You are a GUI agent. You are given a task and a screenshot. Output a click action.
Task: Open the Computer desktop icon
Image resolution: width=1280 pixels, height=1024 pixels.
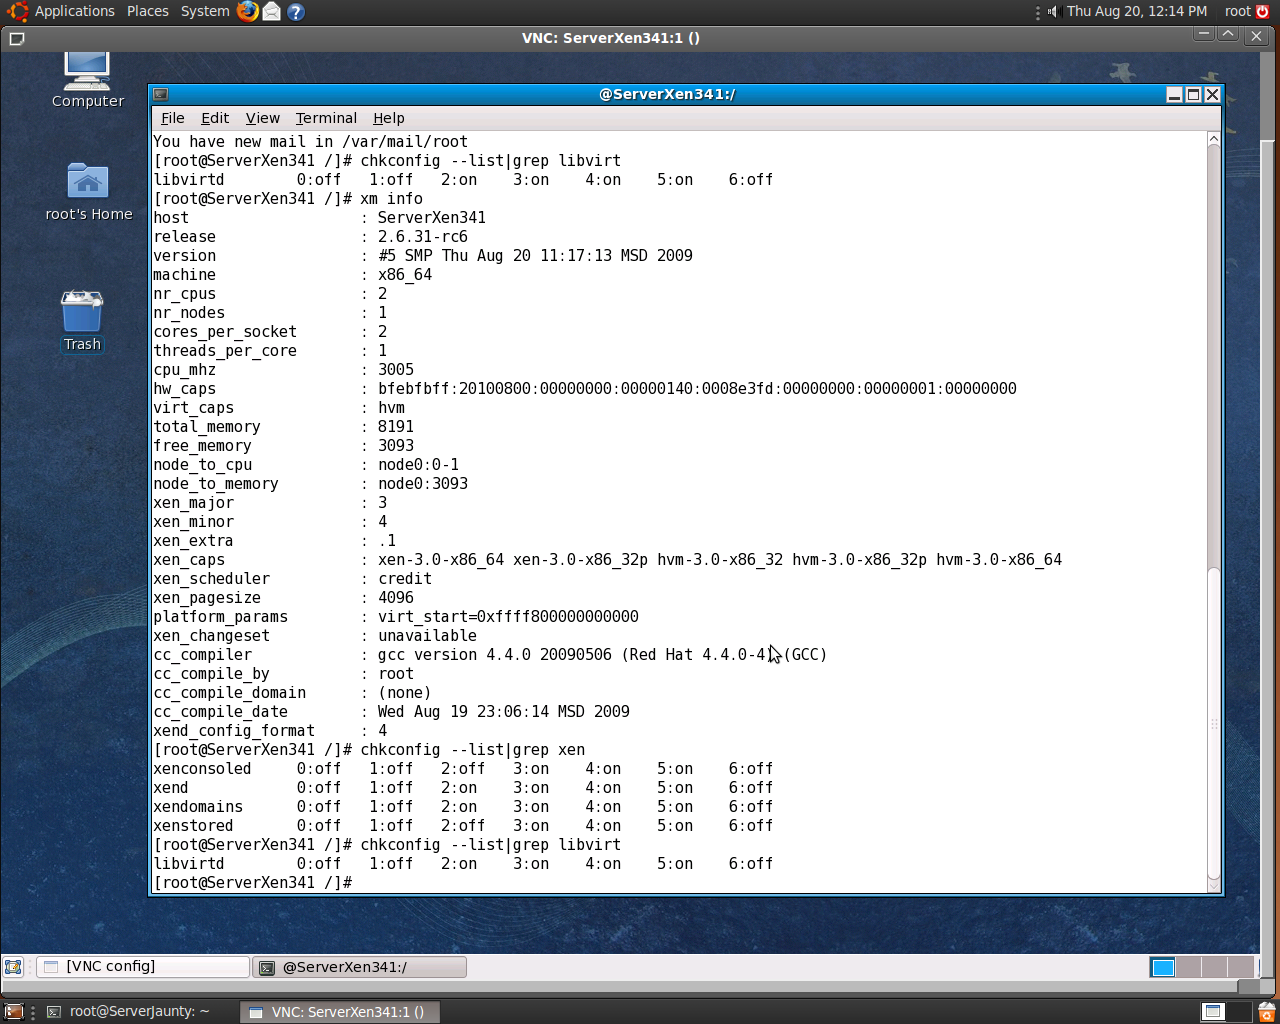87,78
